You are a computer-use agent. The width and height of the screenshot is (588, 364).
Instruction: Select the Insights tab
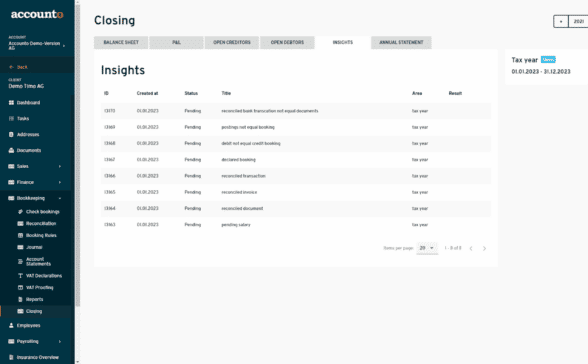(343, 42)
